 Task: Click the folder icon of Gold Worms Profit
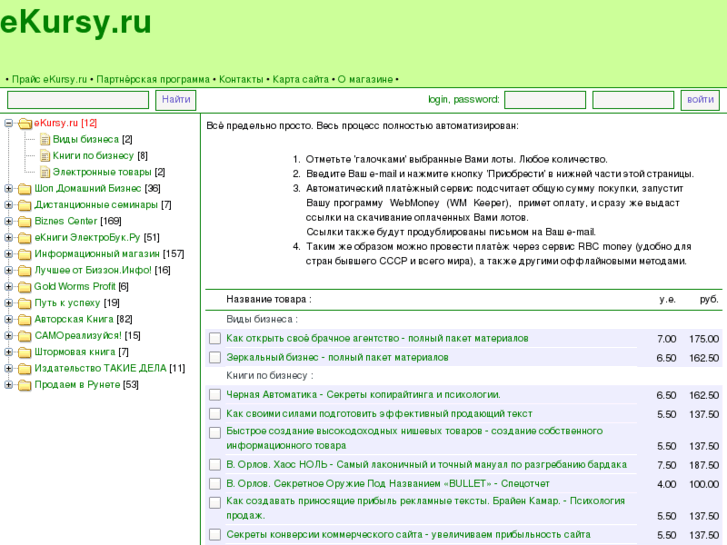tap(25, 287)
